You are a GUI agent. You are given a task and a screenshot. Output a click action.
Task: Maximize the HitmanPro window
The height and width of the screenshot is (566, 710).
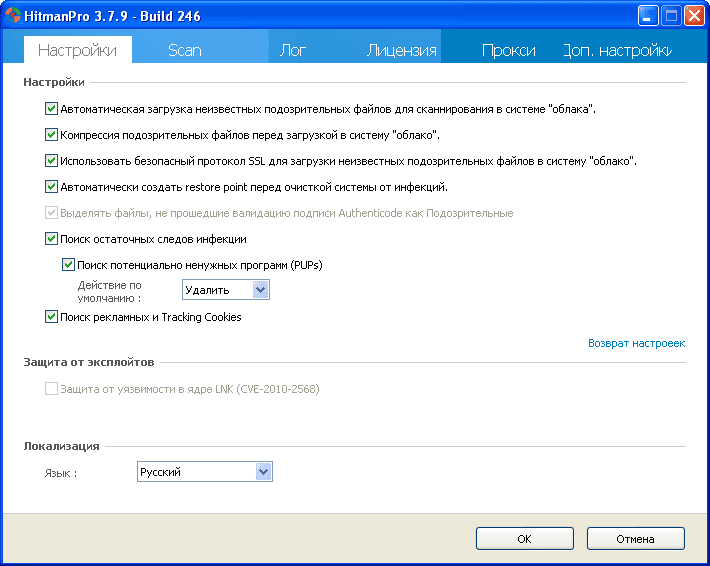[x=671, y=16]
